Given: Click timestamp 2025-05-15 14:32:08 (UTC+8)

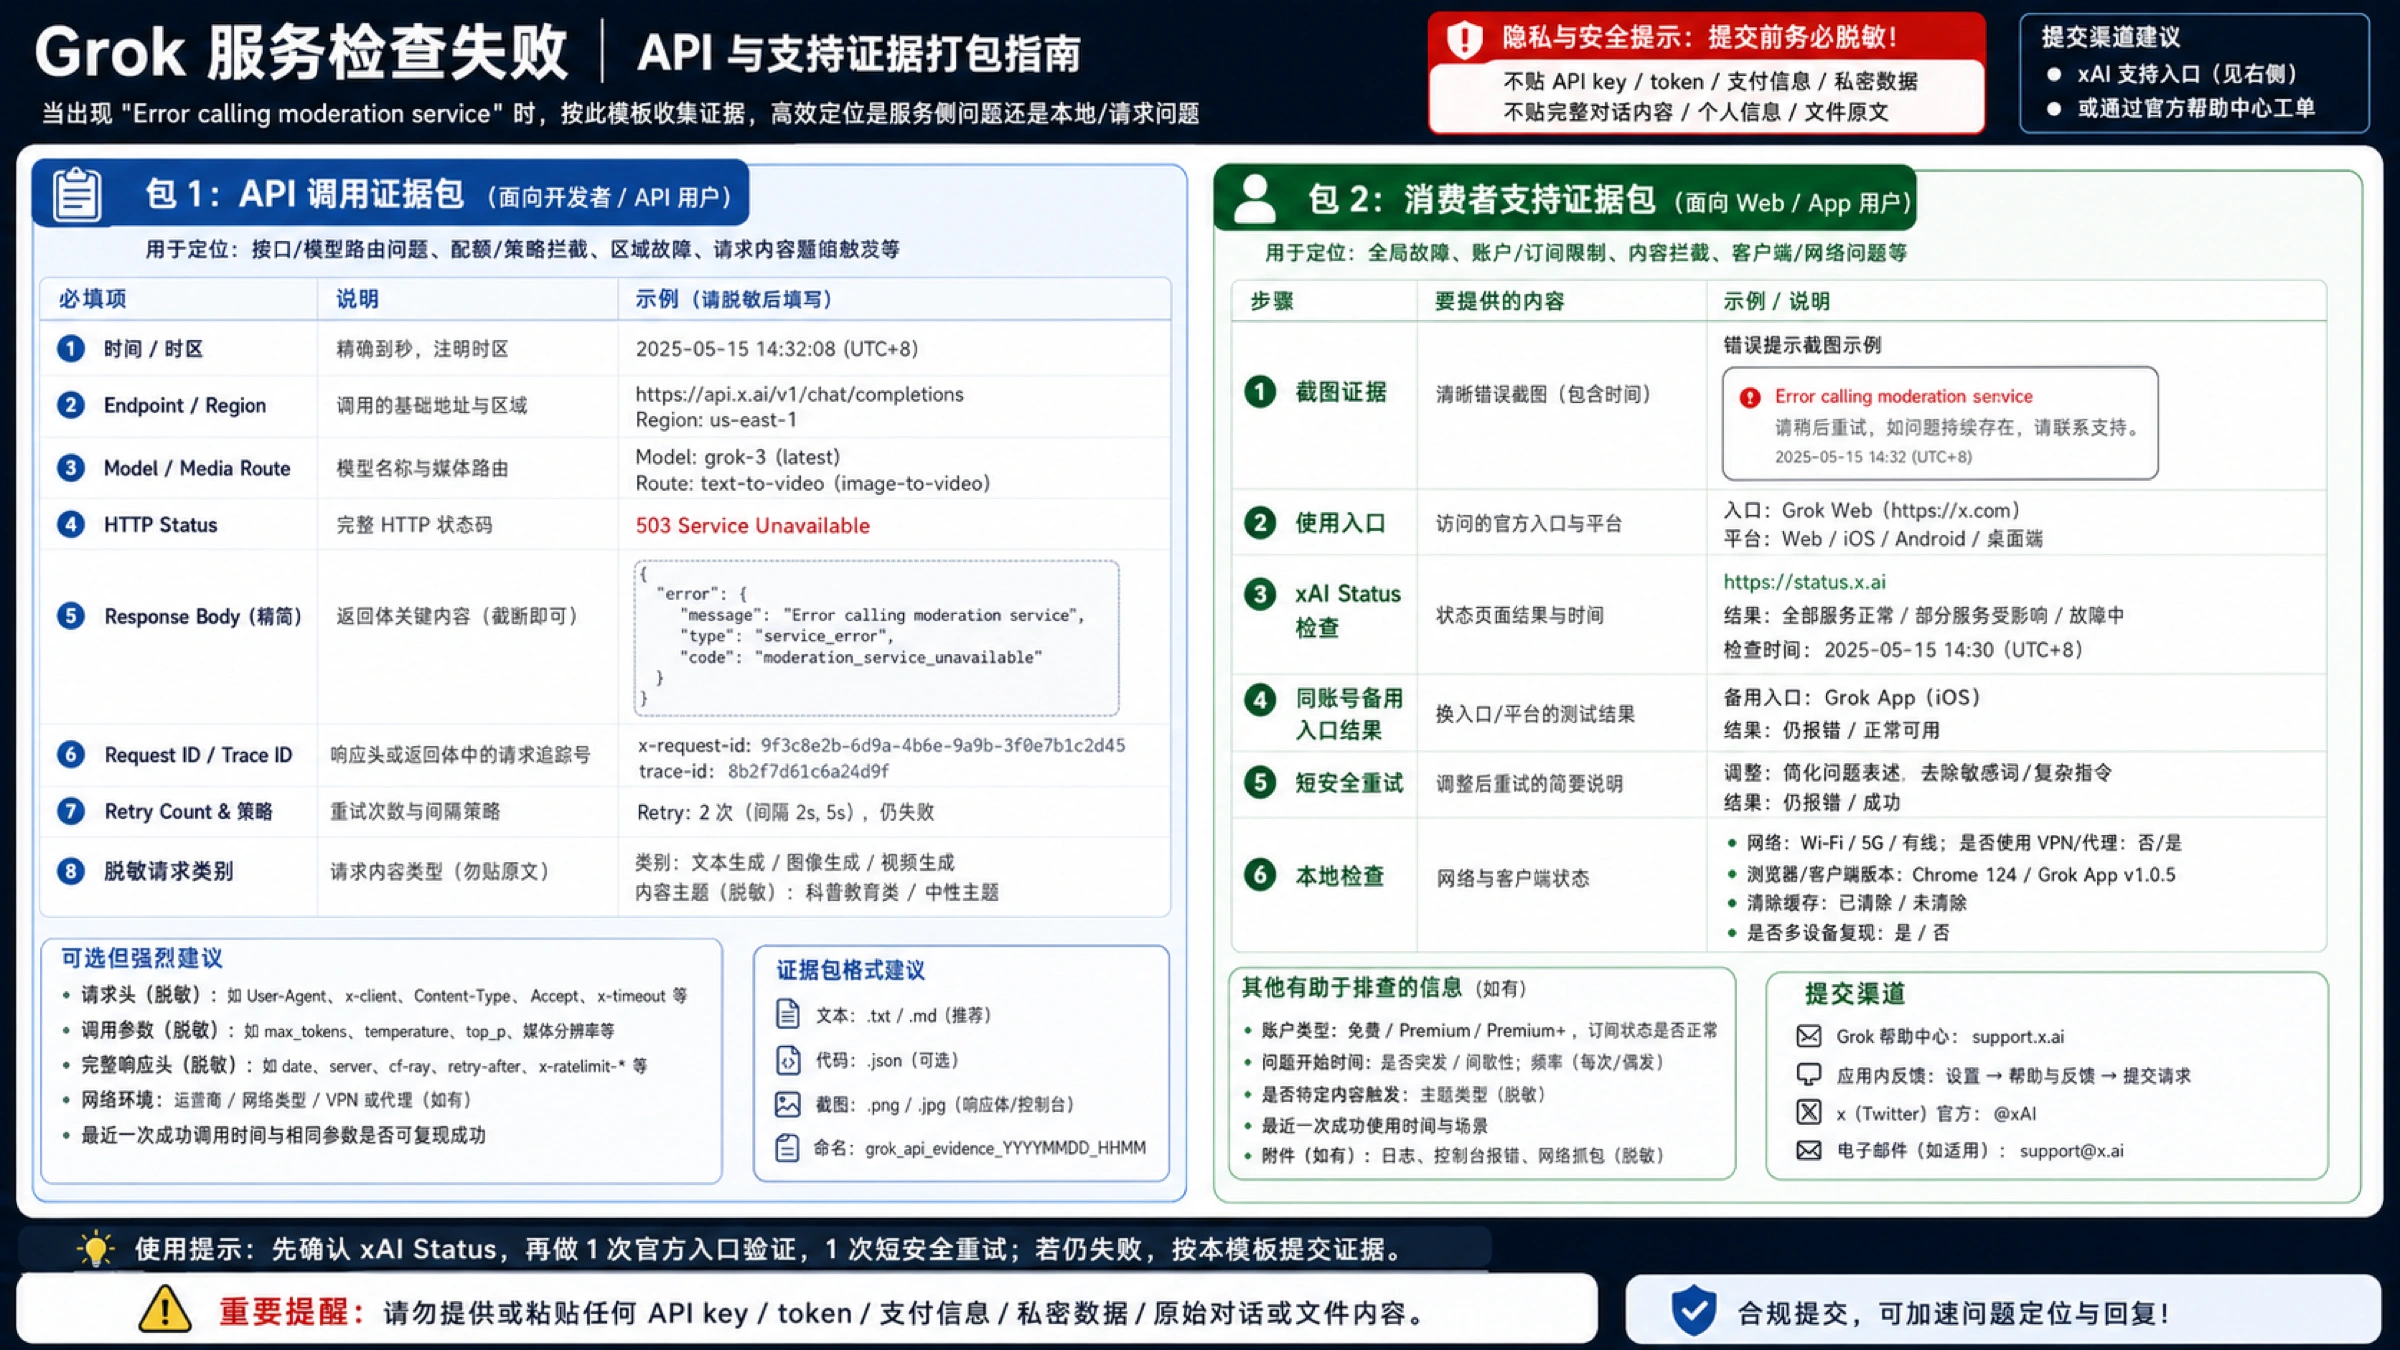Looking at the screenshot, I should (777, 349).
